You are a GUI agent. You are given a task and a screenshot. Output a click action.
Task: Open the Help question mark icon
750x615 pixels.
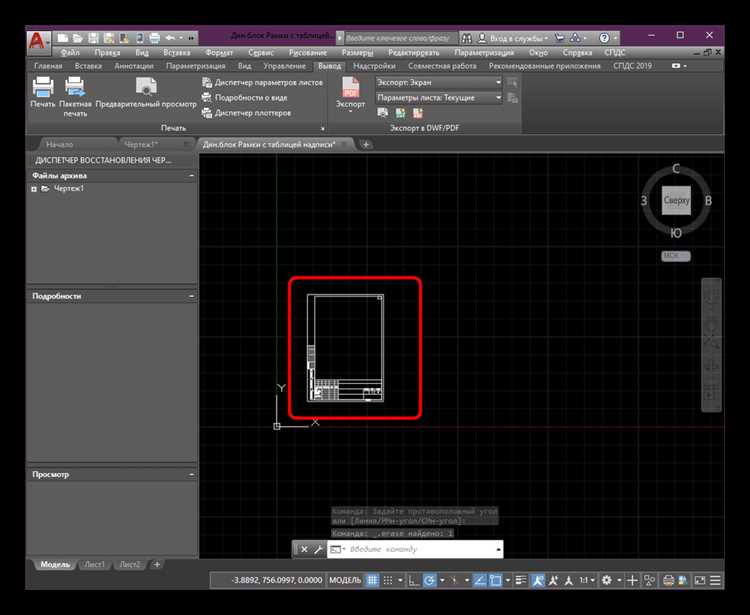click(x=604, y=38)
